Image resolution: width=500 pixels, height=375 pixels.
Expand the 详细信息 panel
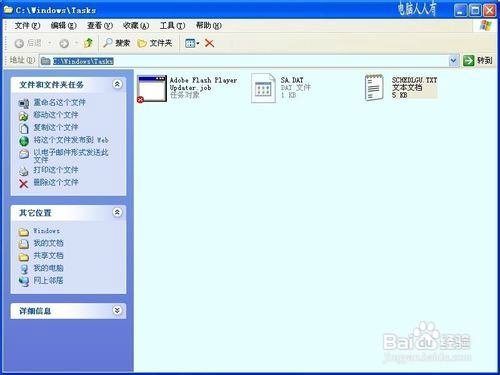pos(117,310)
